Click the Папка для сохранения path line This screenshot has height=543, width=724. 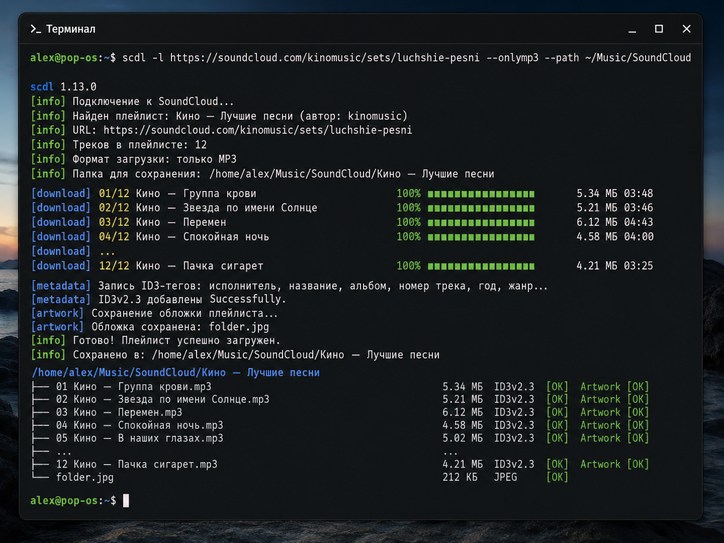[262, 174]
